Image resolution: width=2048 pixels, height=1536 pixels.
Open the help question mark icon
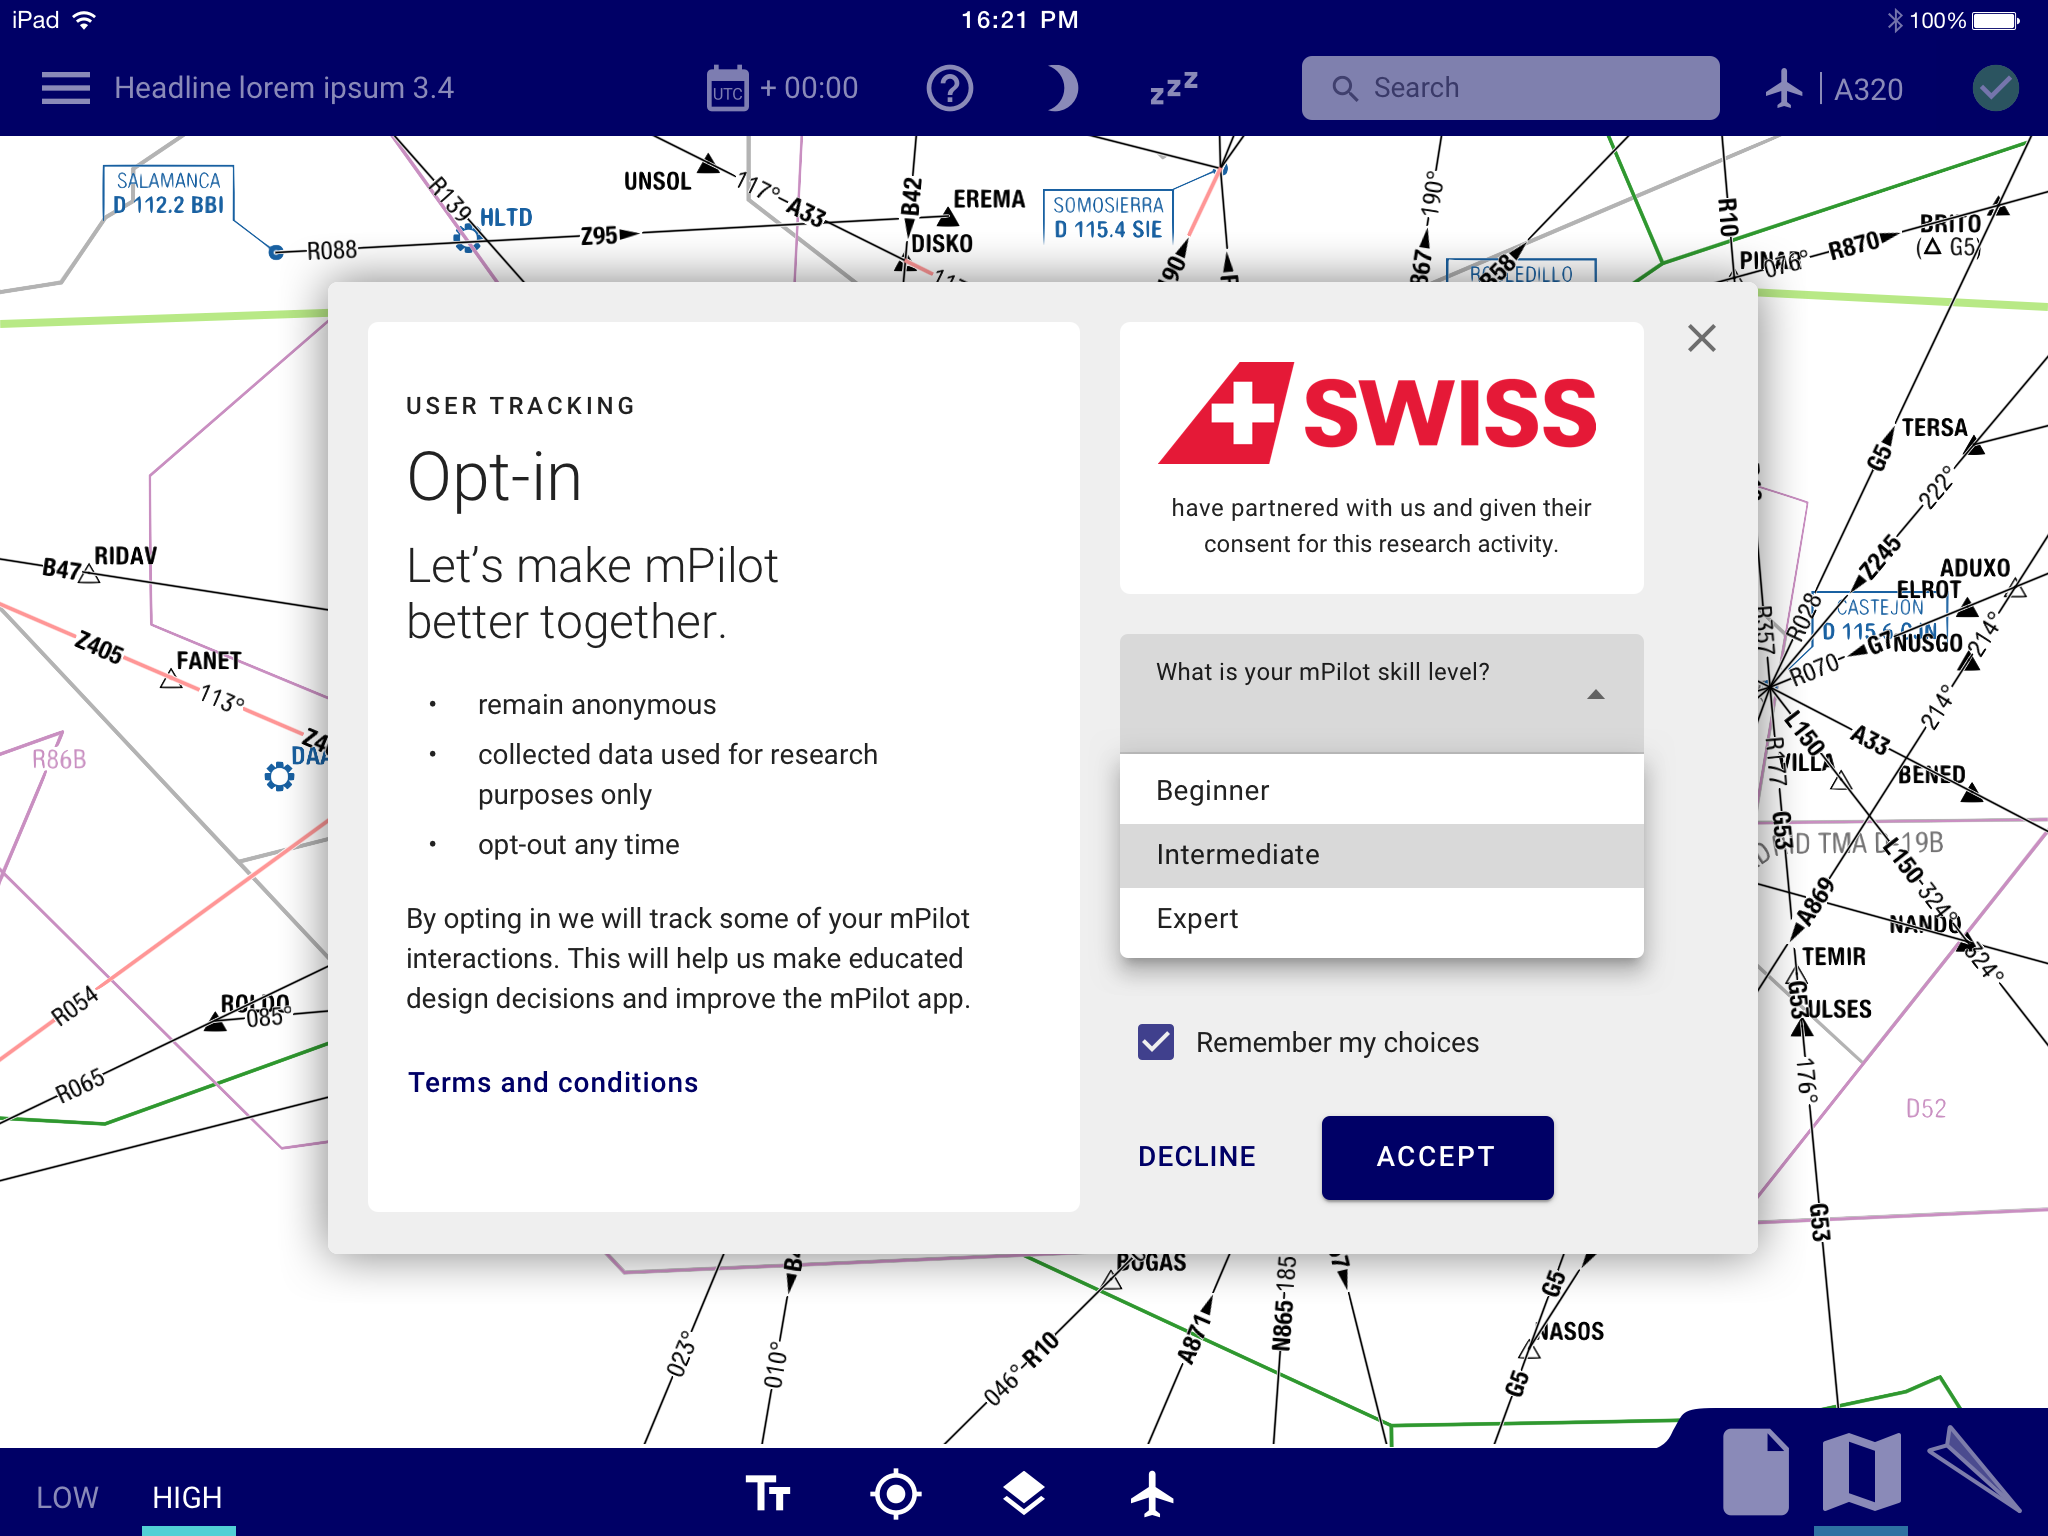click(x=949, y=89)
